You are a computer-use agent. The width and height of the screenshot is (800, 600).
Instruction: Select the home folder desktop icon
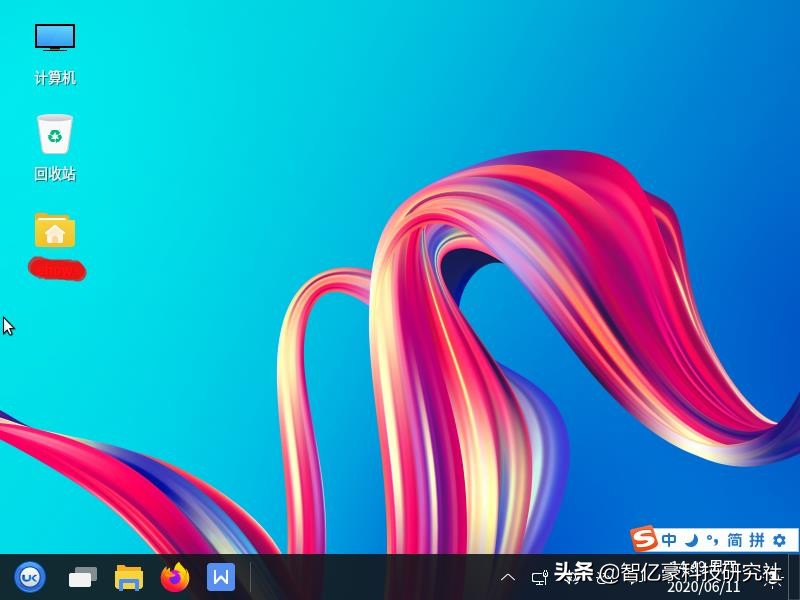tap(55, 230)
